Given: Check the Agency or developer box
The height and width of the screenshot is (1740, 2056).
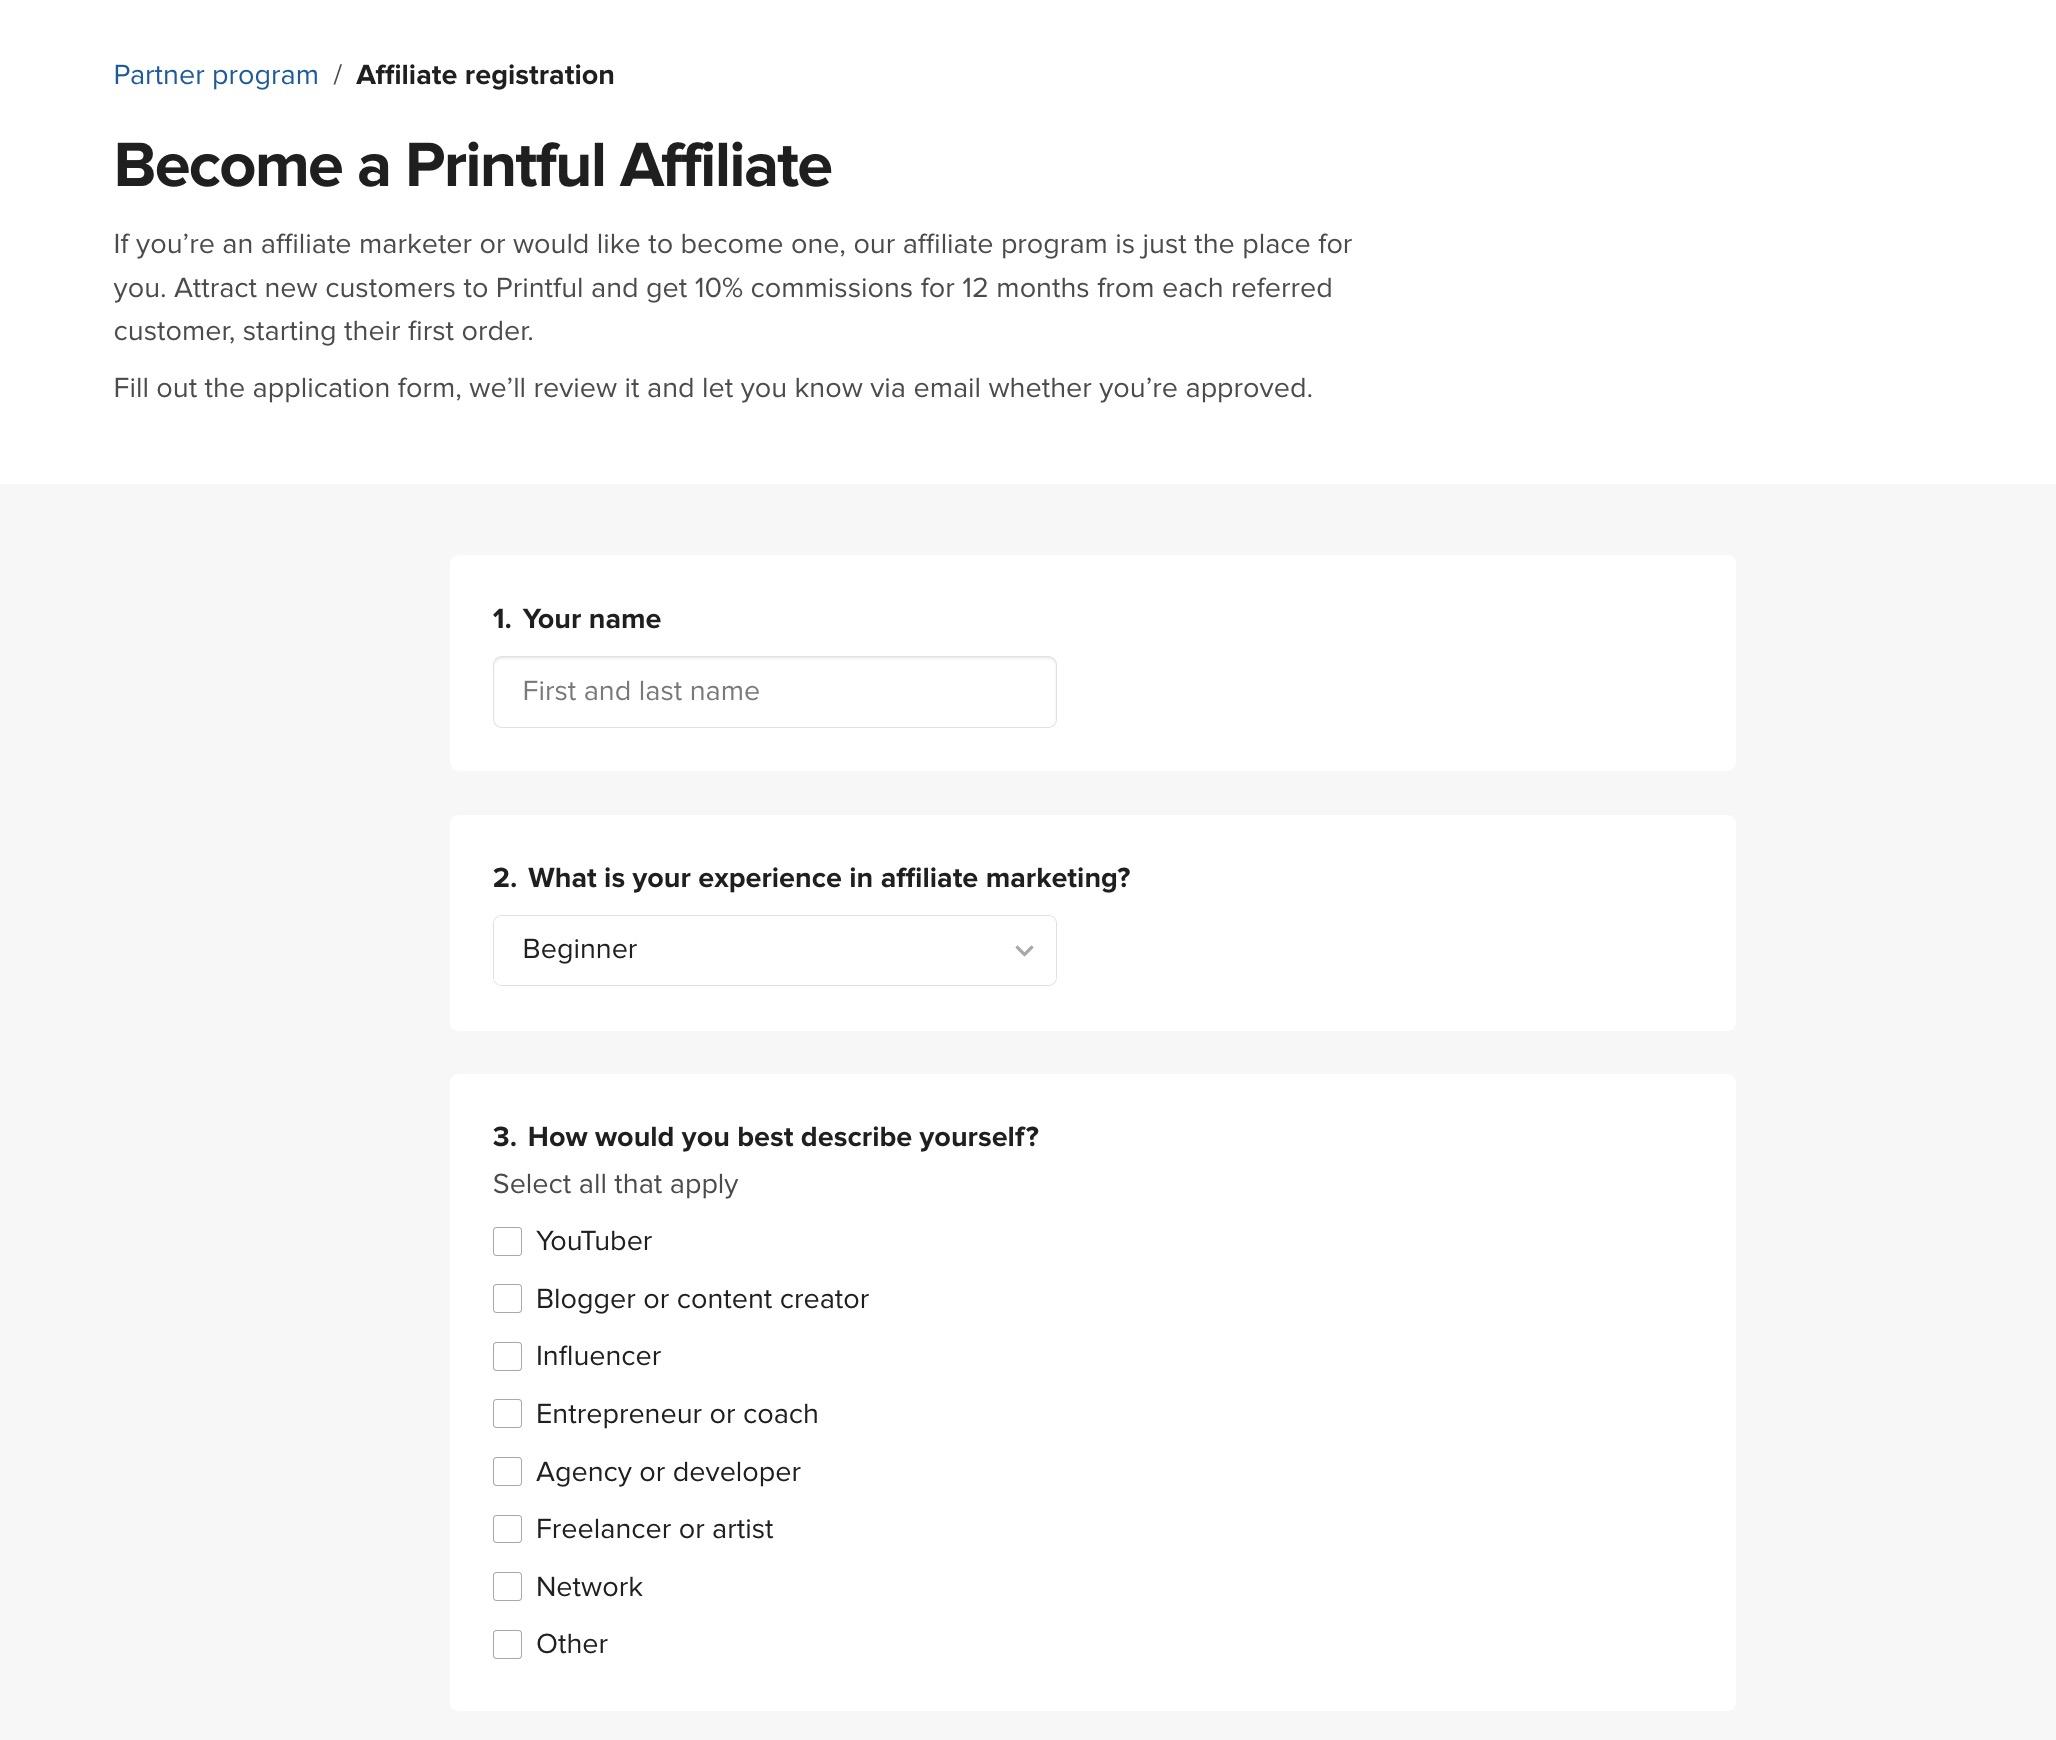Looking at the screenshot, I should pyautogui.click(x=507, y=1472).
